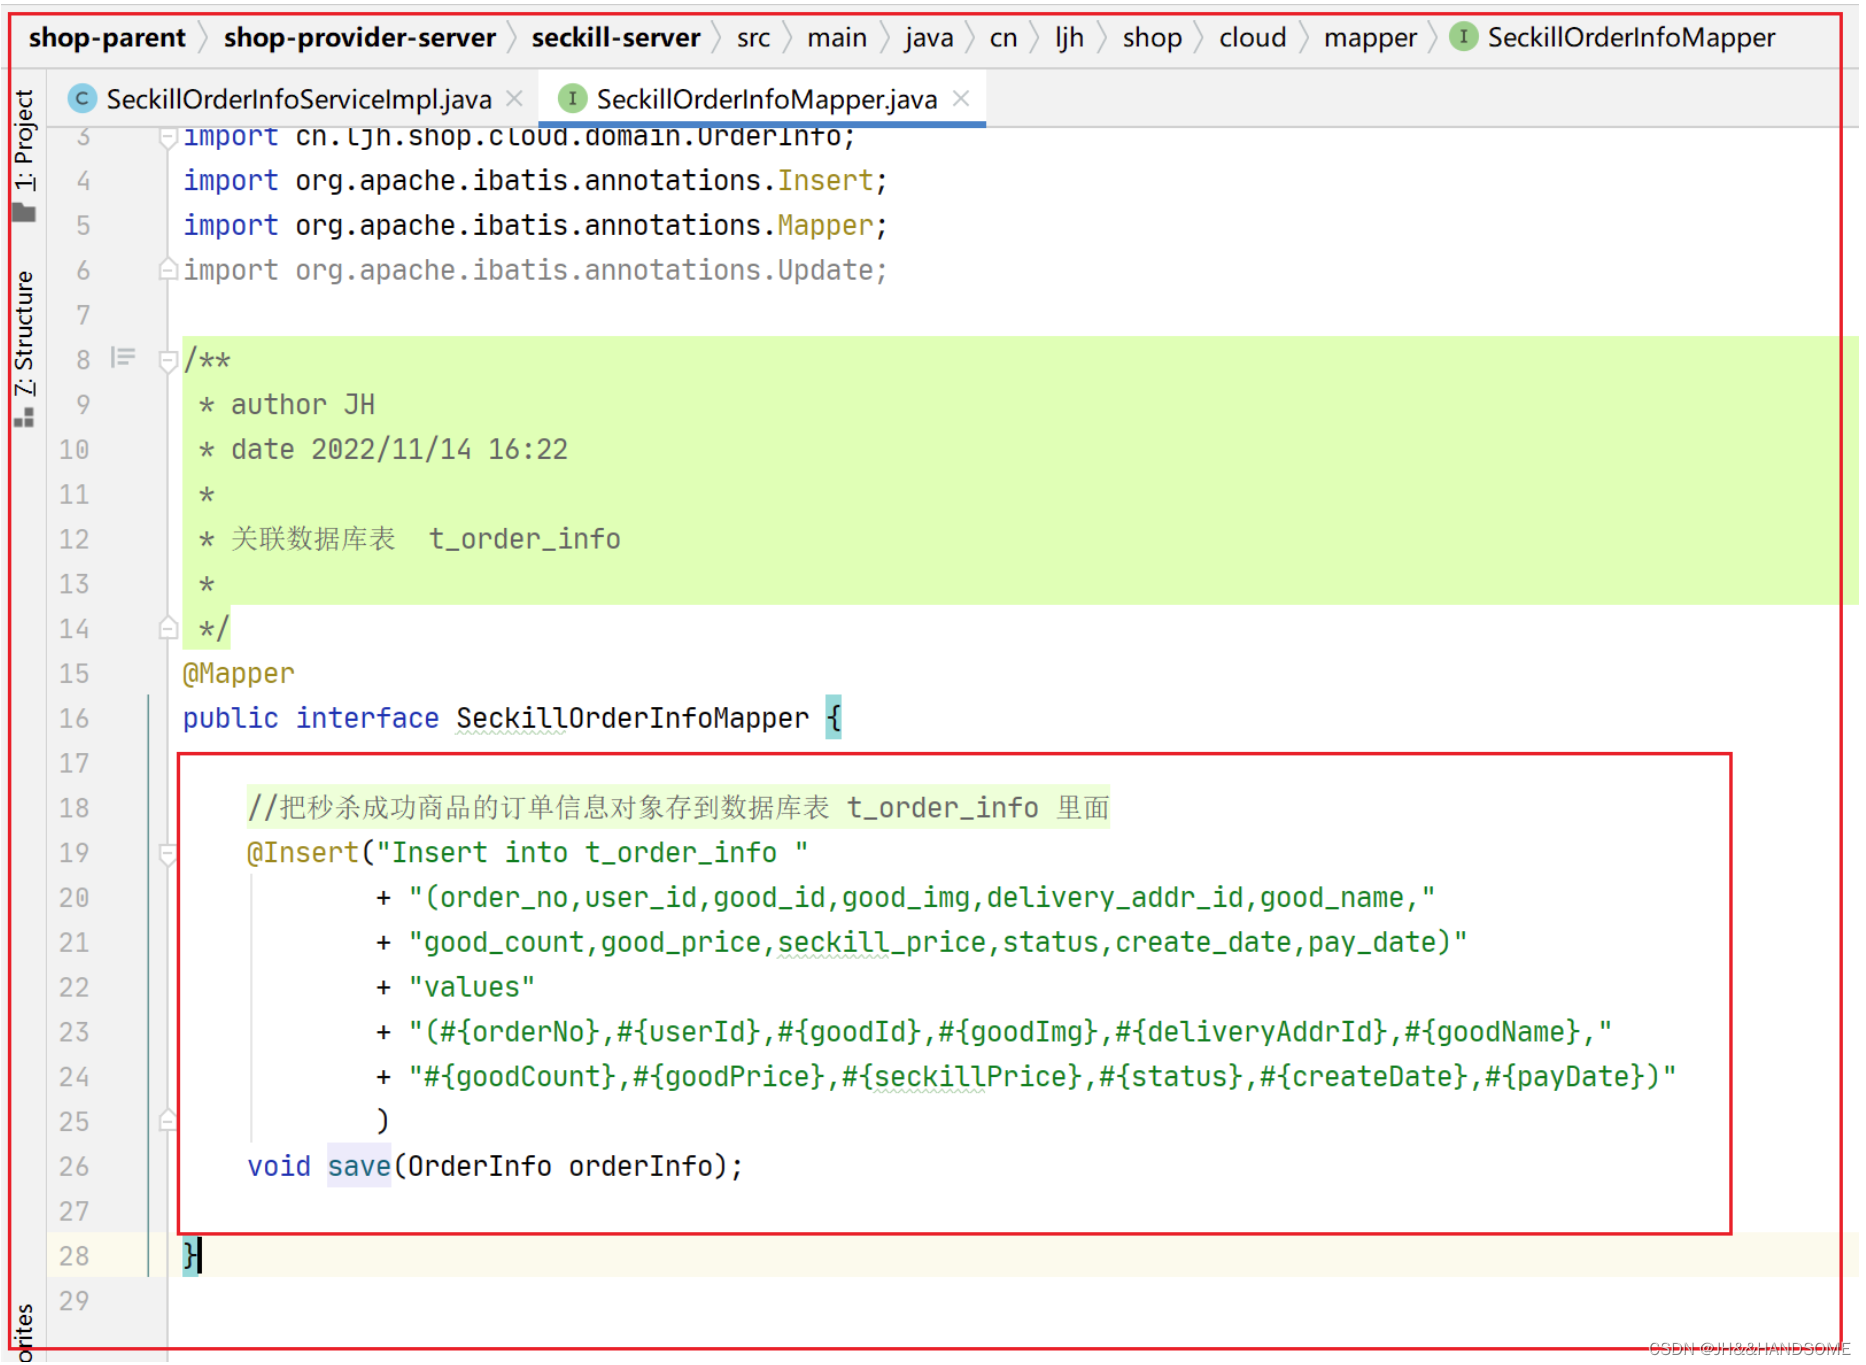Image resolution: width=1866 pixels, height=1365 pixels.
Task: Open the shop-provider-server breadcrumb
Action: tap(360, 38)
